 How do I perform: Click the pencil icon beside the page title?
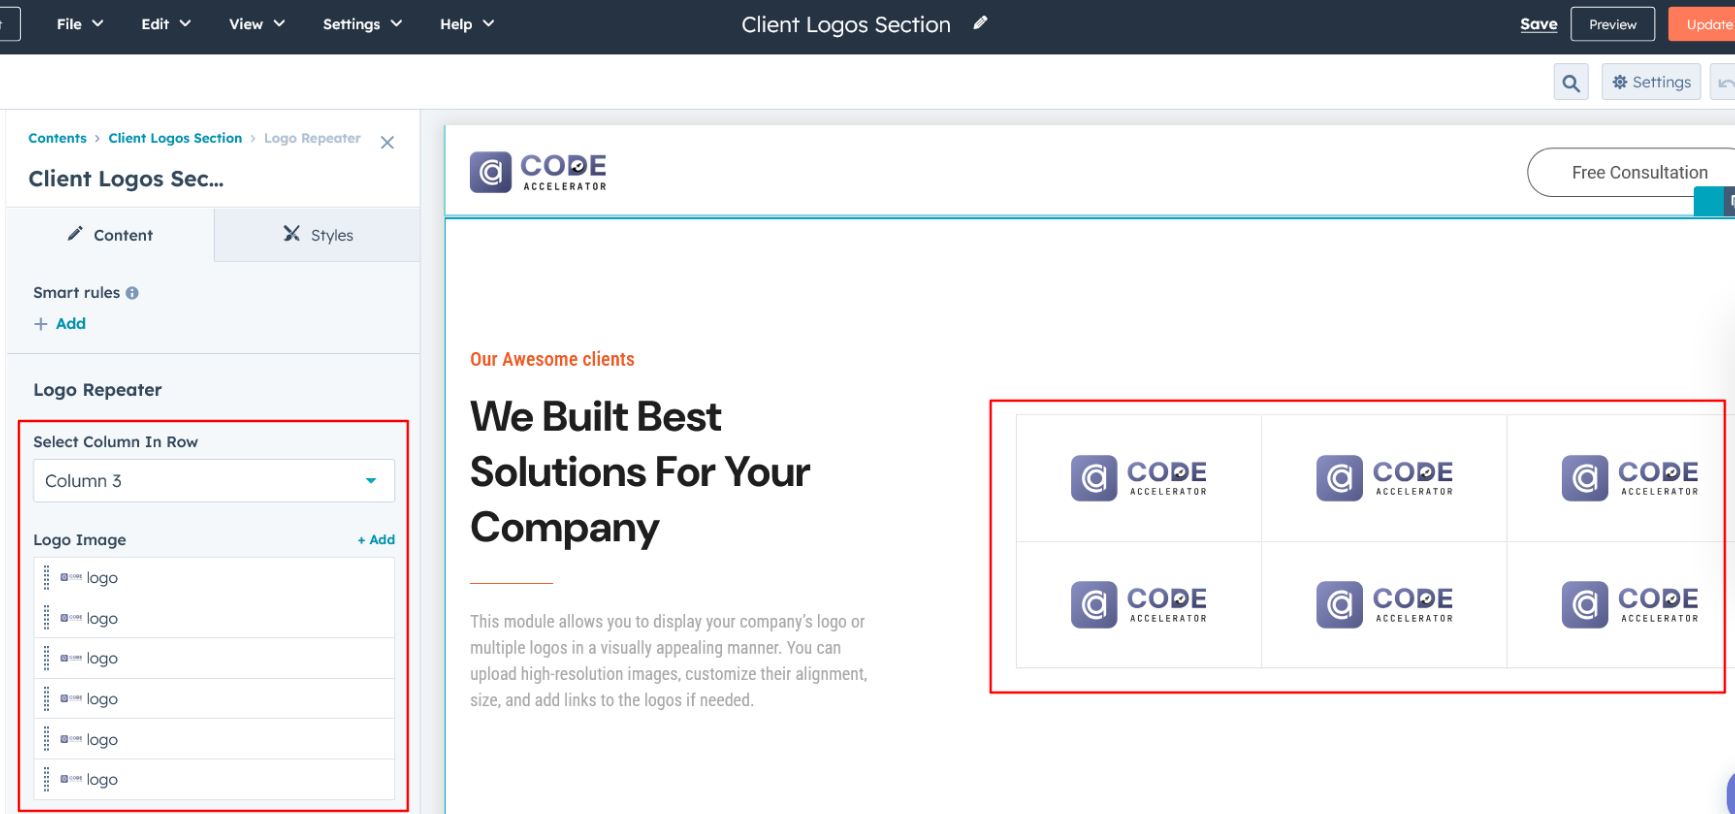click(x=980, y=23)
